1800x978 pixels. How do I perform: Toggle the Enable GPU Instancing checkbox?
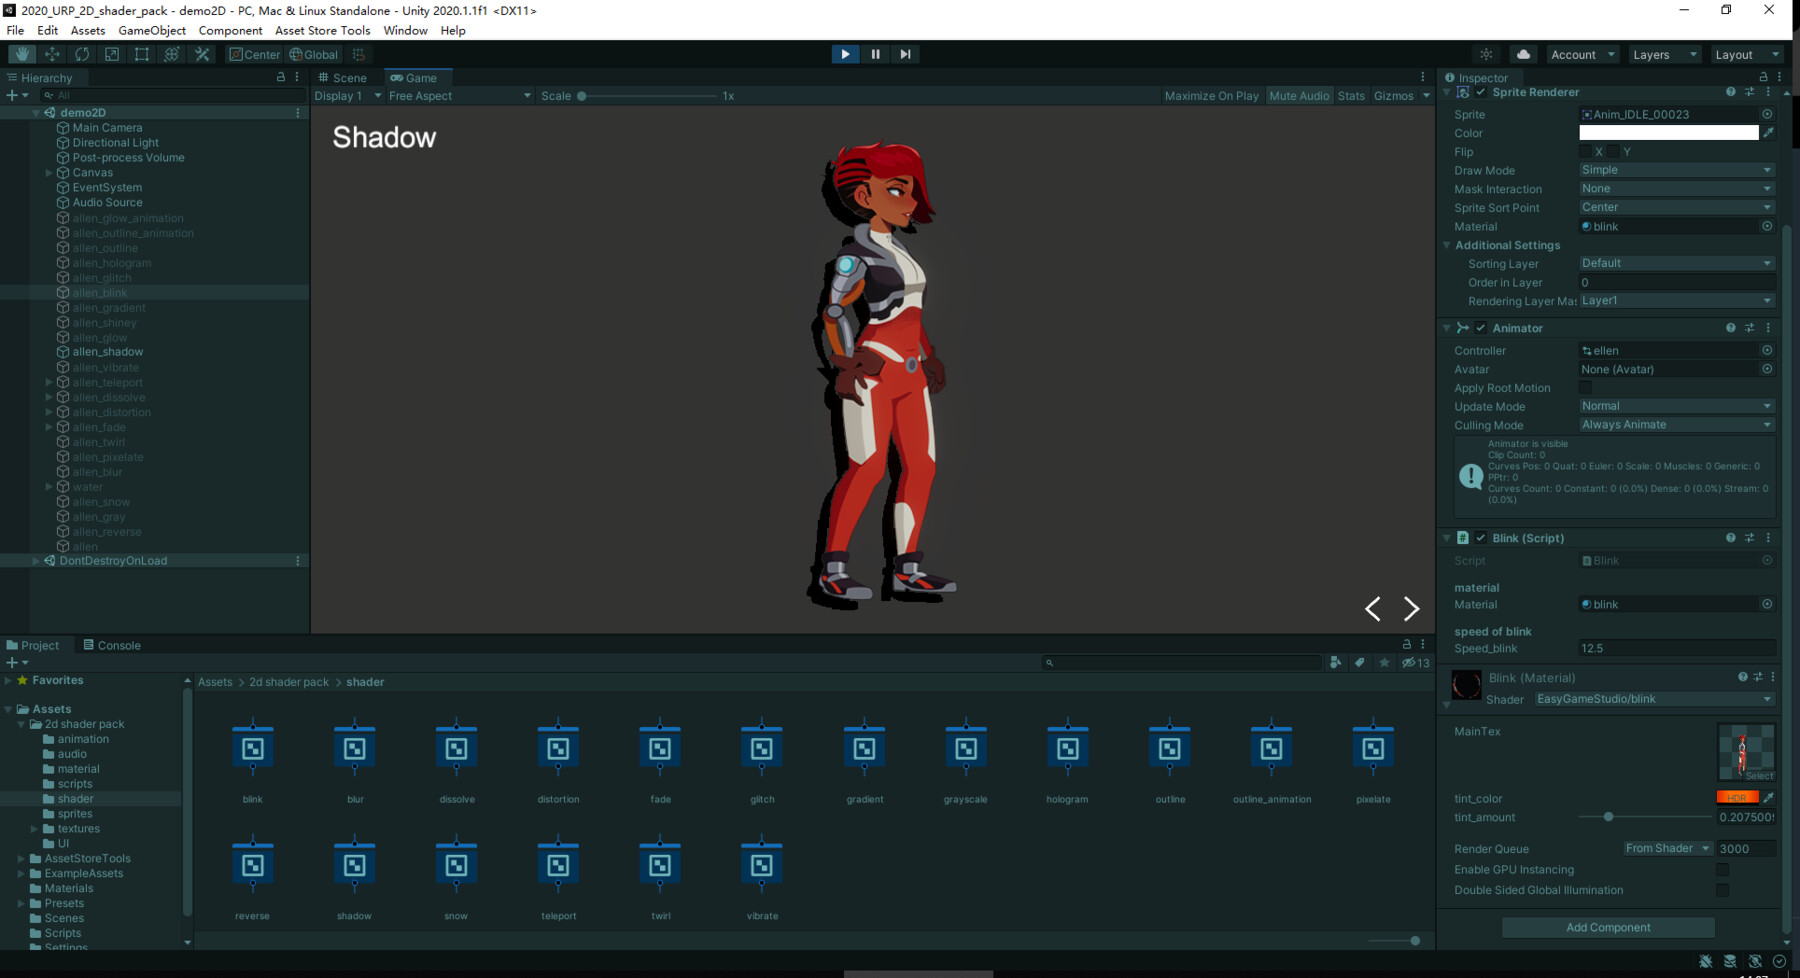1722,869
